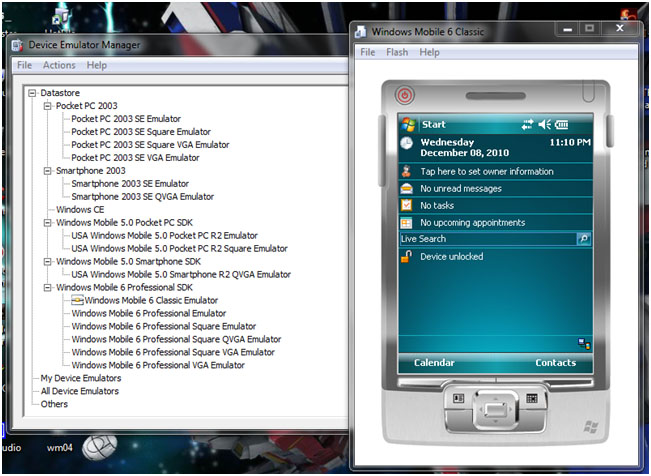Select All Device Emulators node
Image resolution: width=651 pixels, height=476 pixels.
pyautogui.click(x=79, y=391)
